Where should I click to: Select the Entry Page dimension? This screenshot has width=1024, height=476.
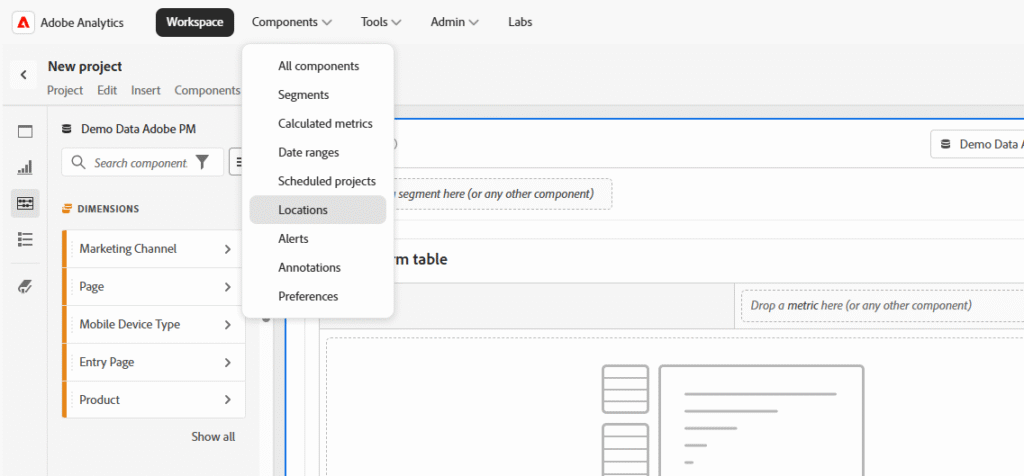tap(154, 362)
